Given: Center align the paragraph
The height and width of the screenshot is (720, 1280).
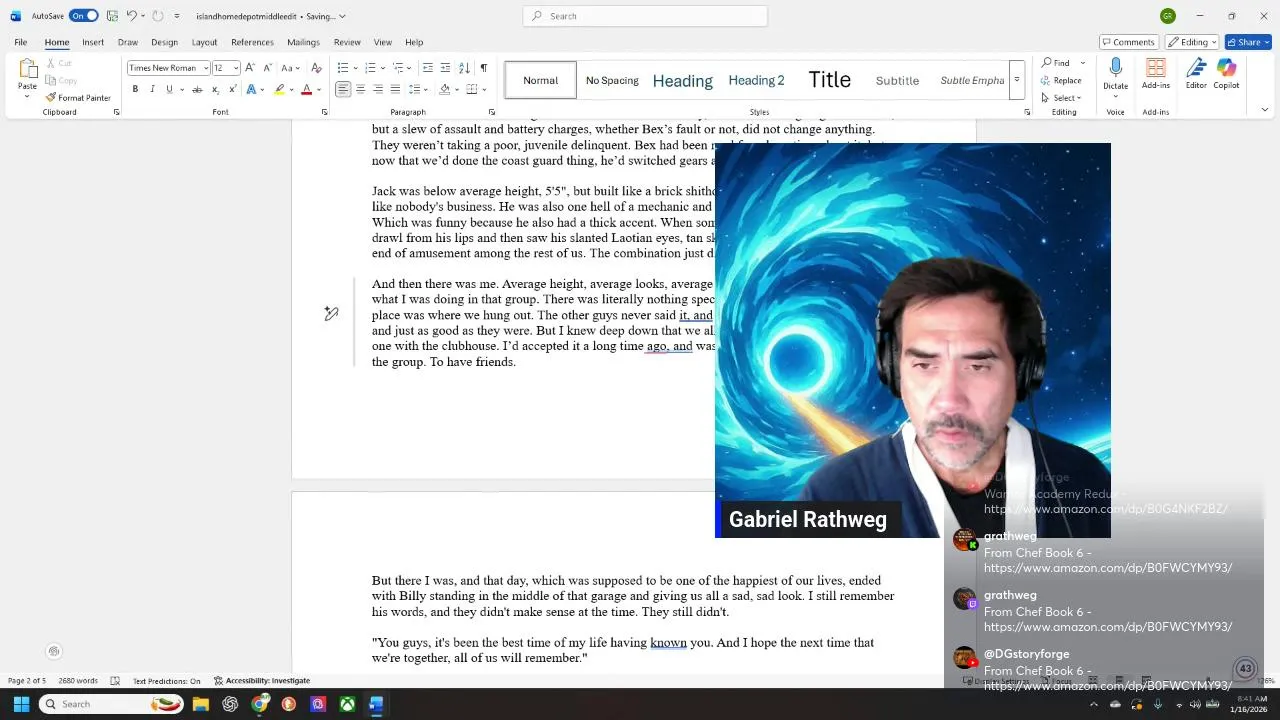Looking at the screenshot, I should pos(360,89).
